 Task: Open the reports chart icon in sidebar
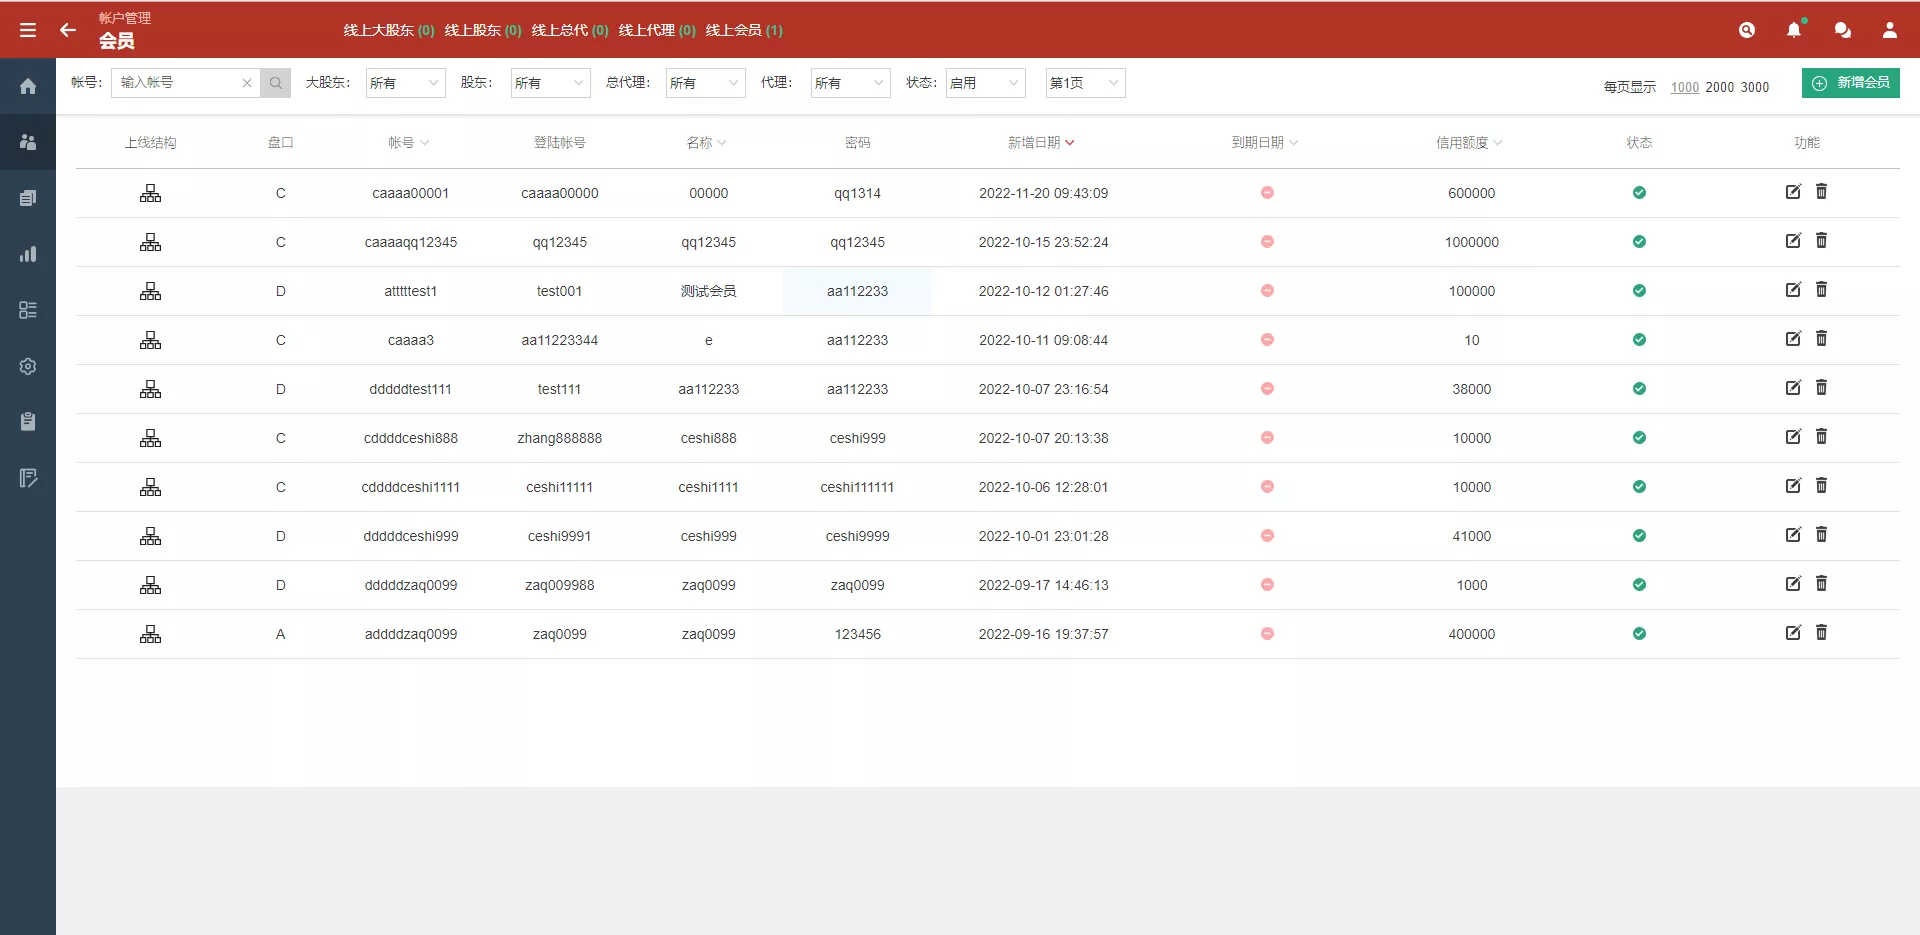(27, 254)
